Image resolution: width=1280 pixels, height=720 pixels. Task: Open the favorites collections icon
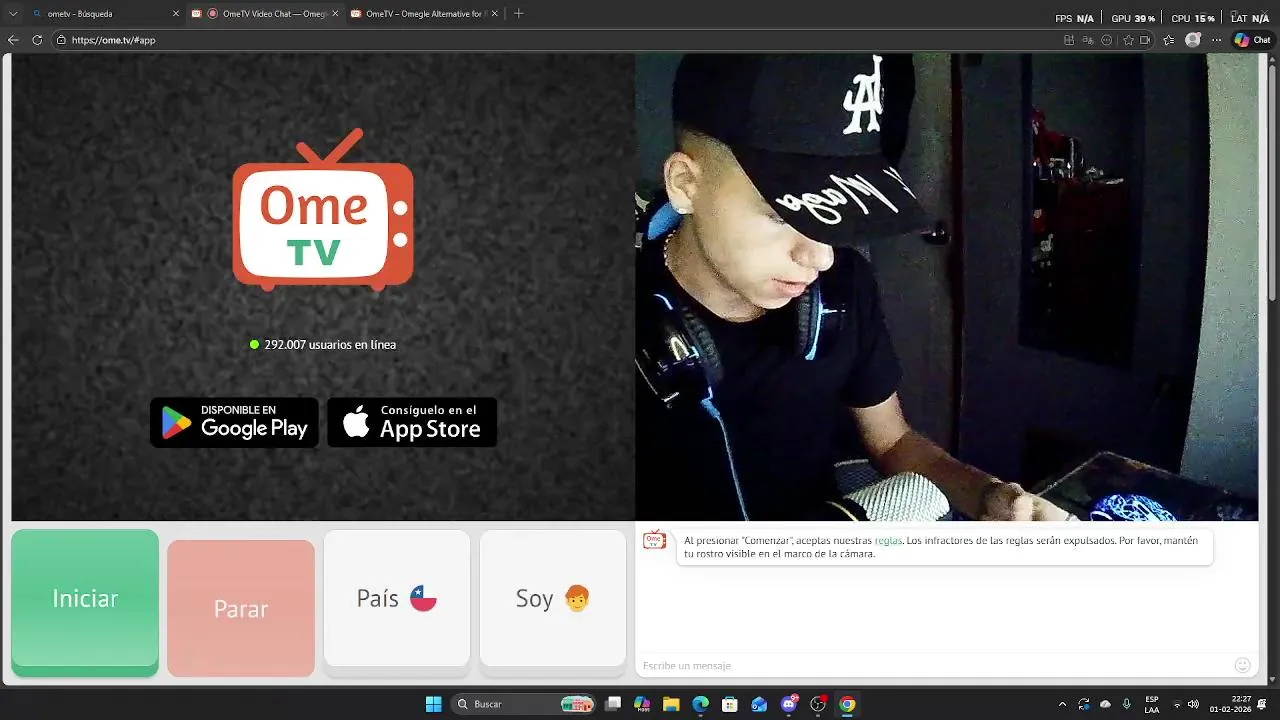pyautogui.click(x=1169, y=40)
